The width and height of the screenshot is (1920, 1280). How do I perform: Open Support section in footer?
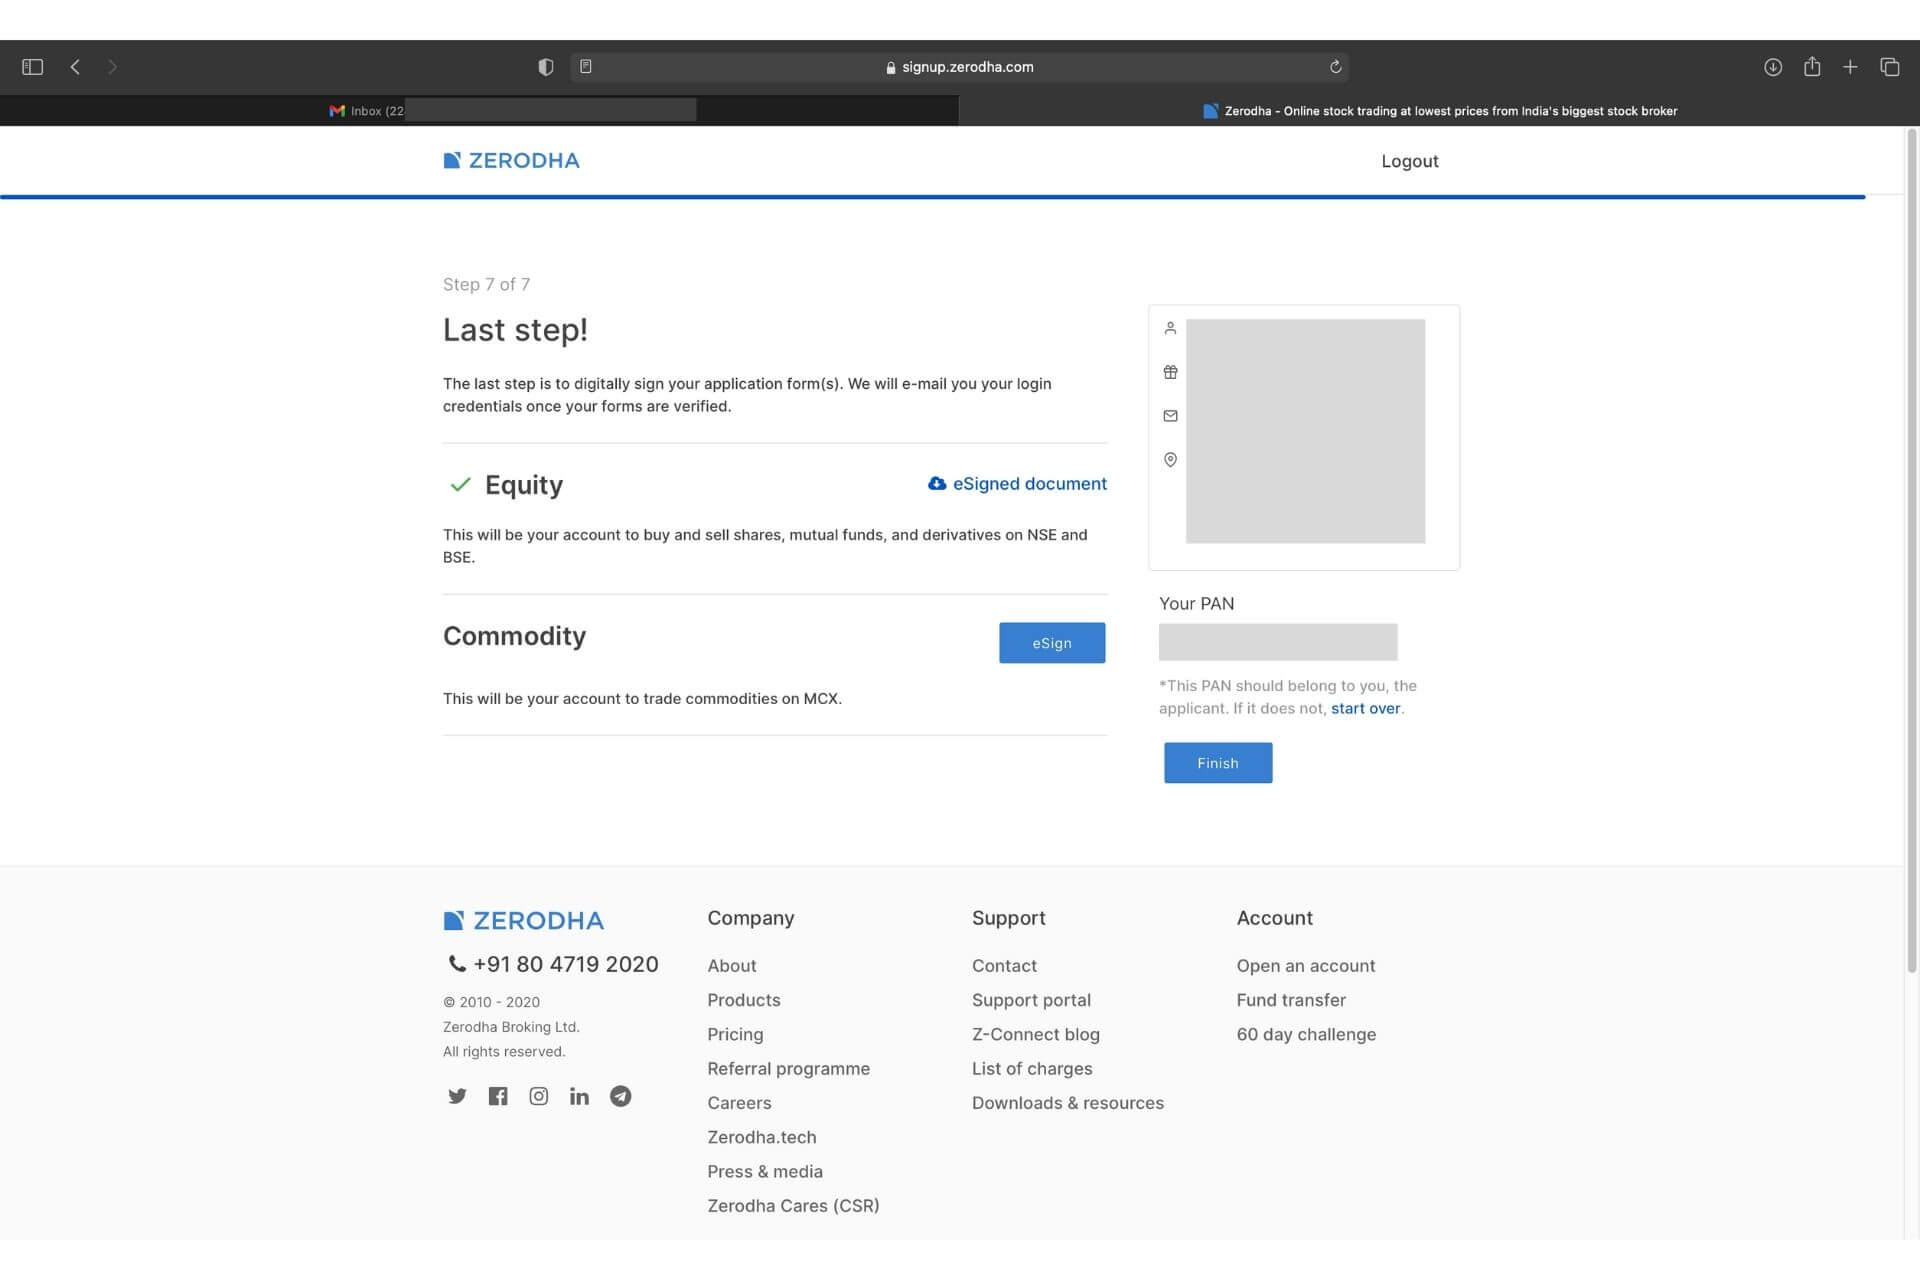(x=1009, y=916)
